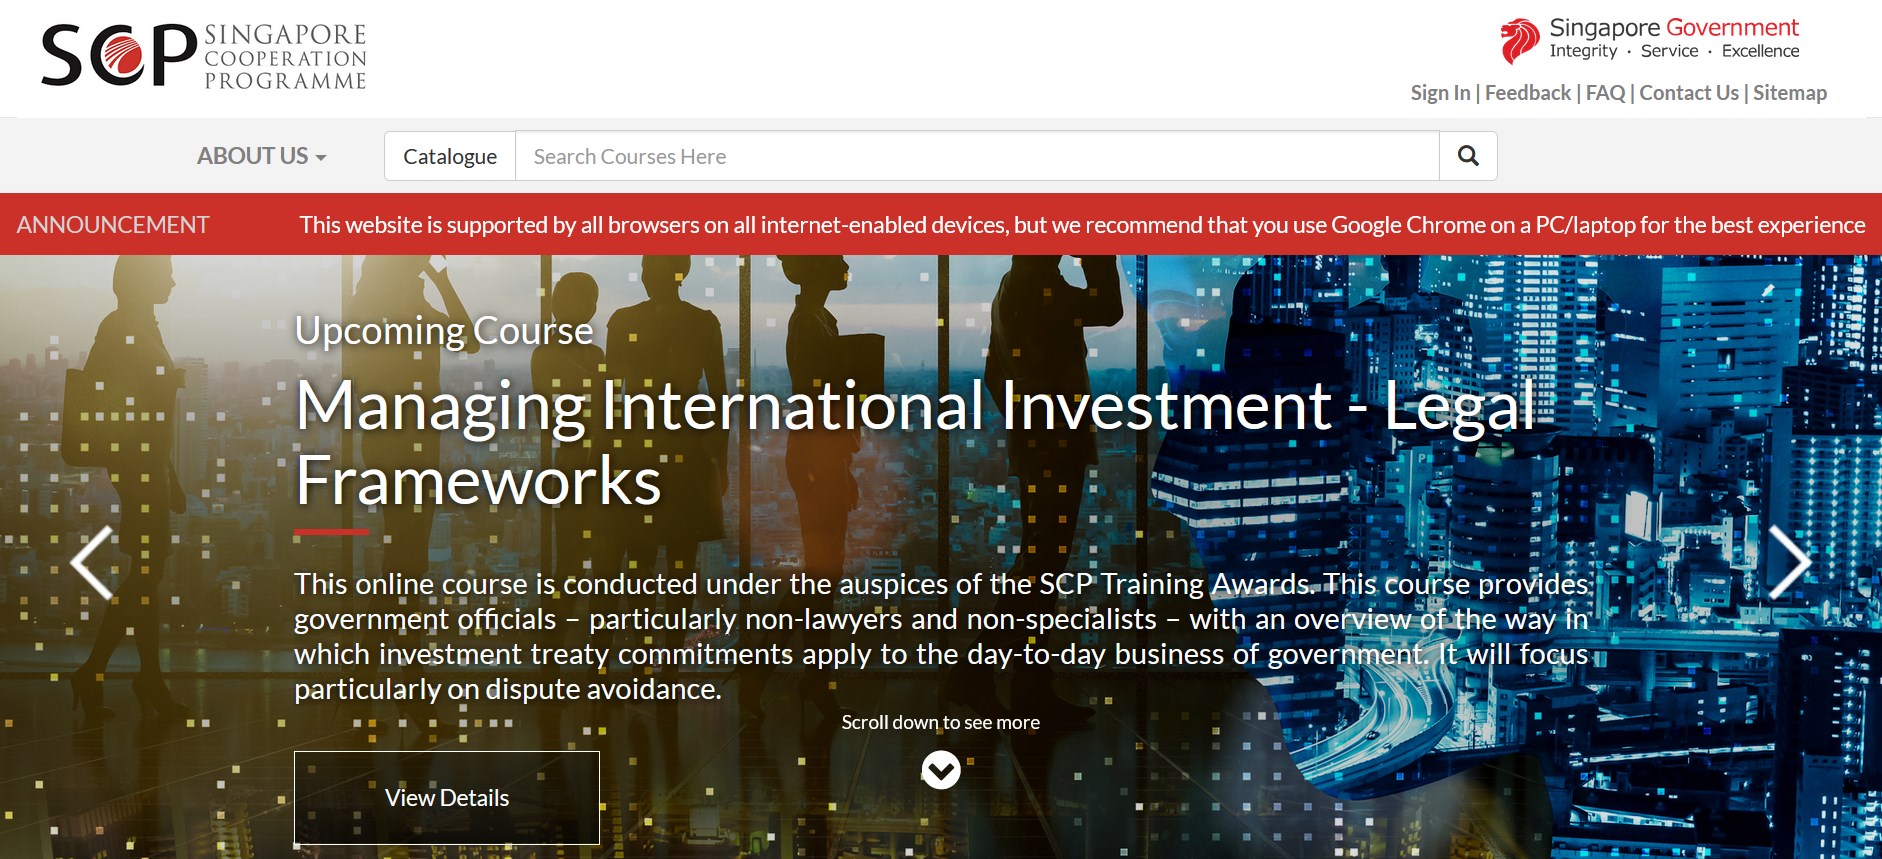Go to previous slide with left arrow

click(92, 563)
